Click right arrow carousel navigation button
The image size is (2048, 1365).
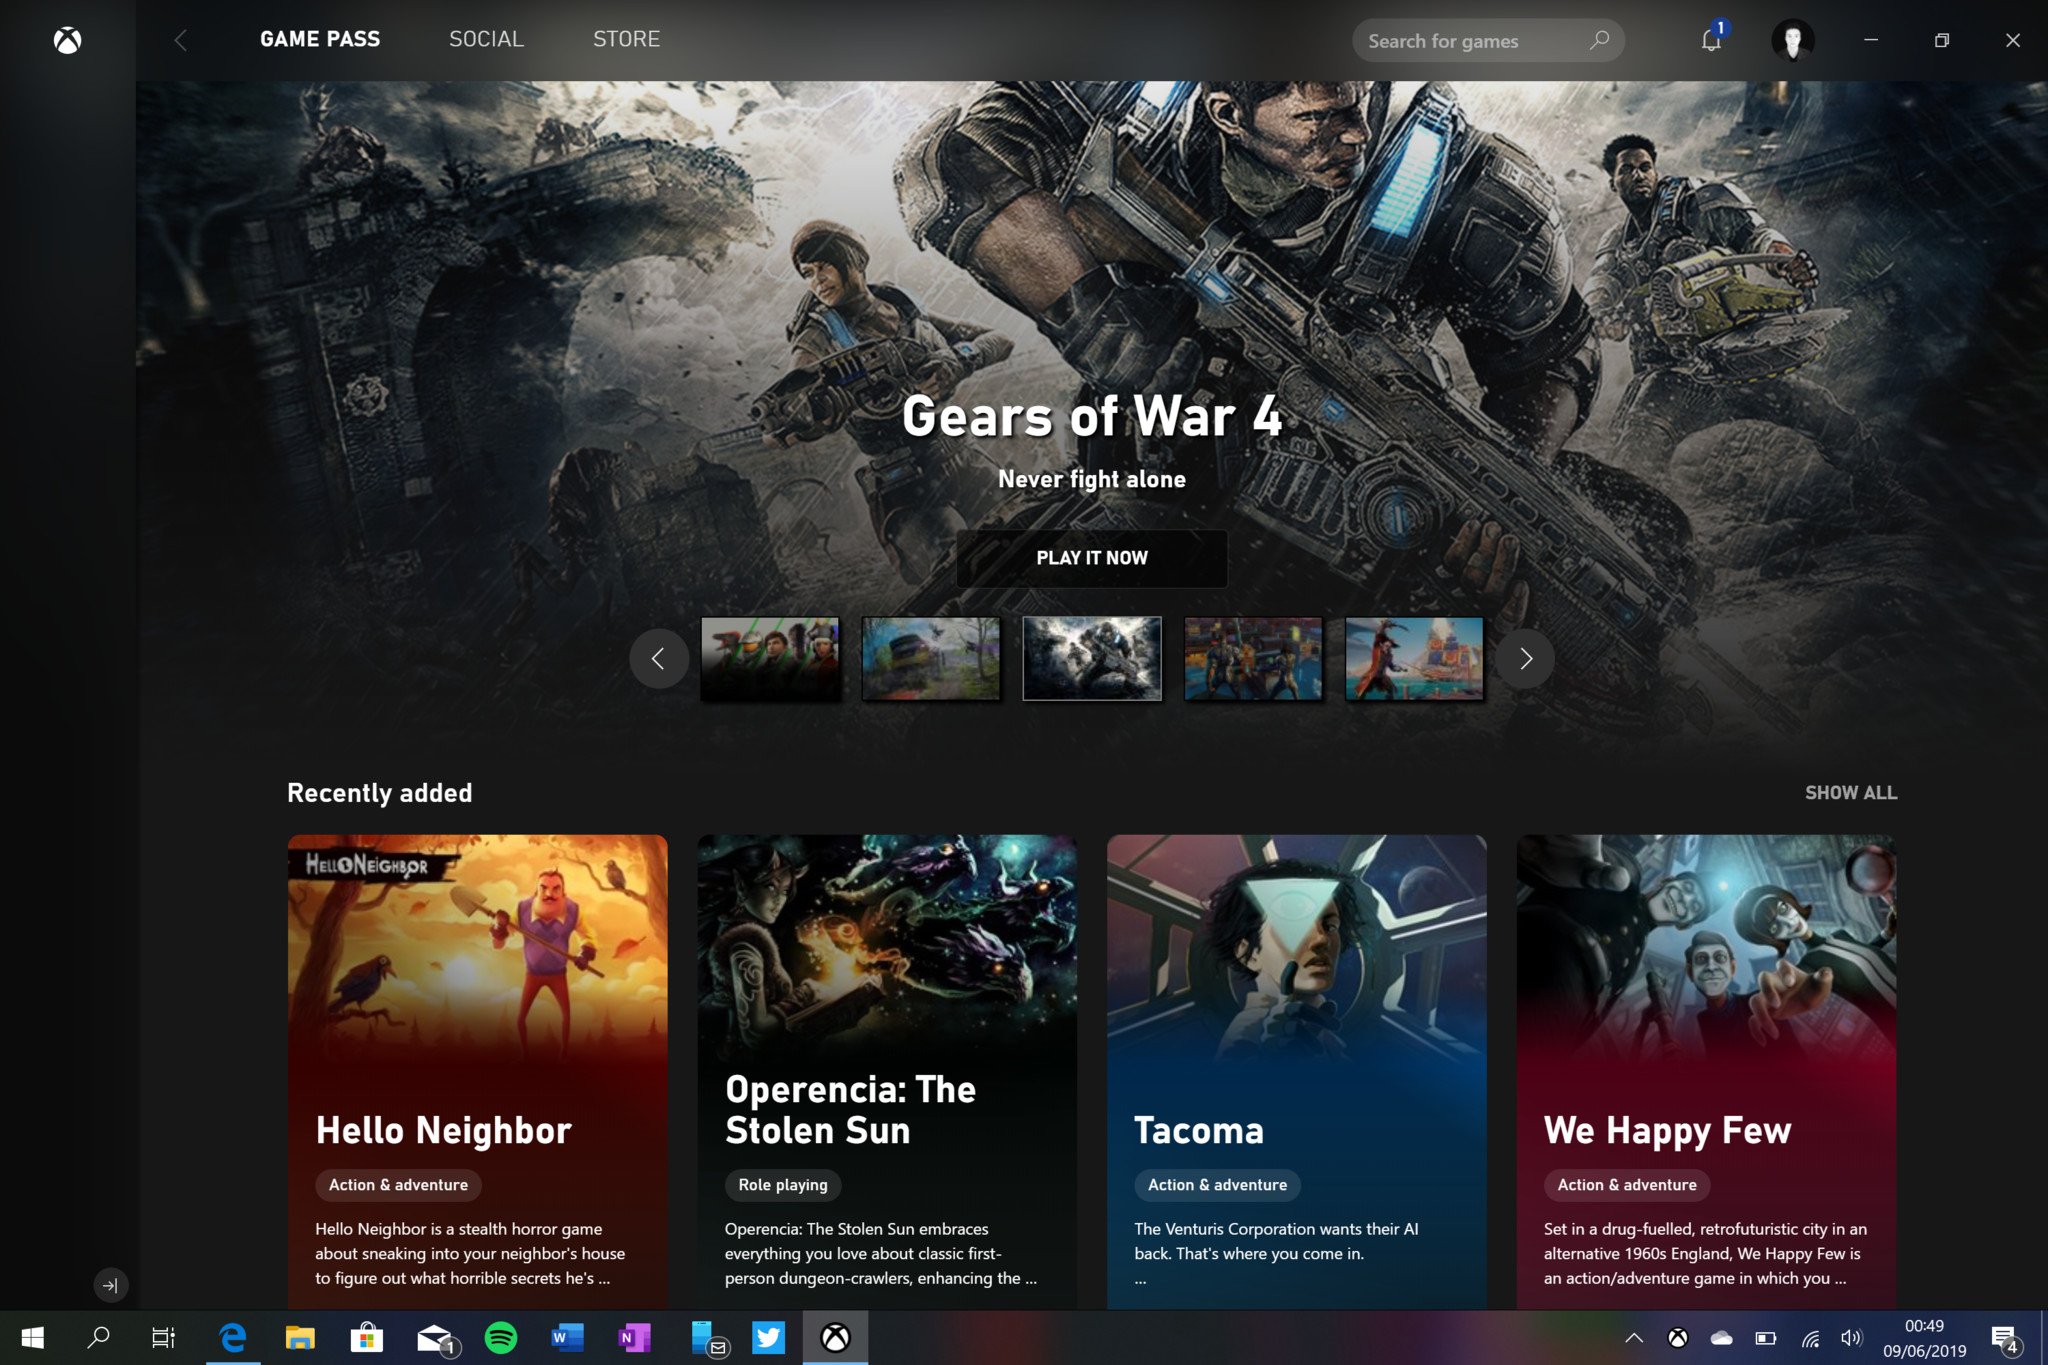tap(1526, 658)
